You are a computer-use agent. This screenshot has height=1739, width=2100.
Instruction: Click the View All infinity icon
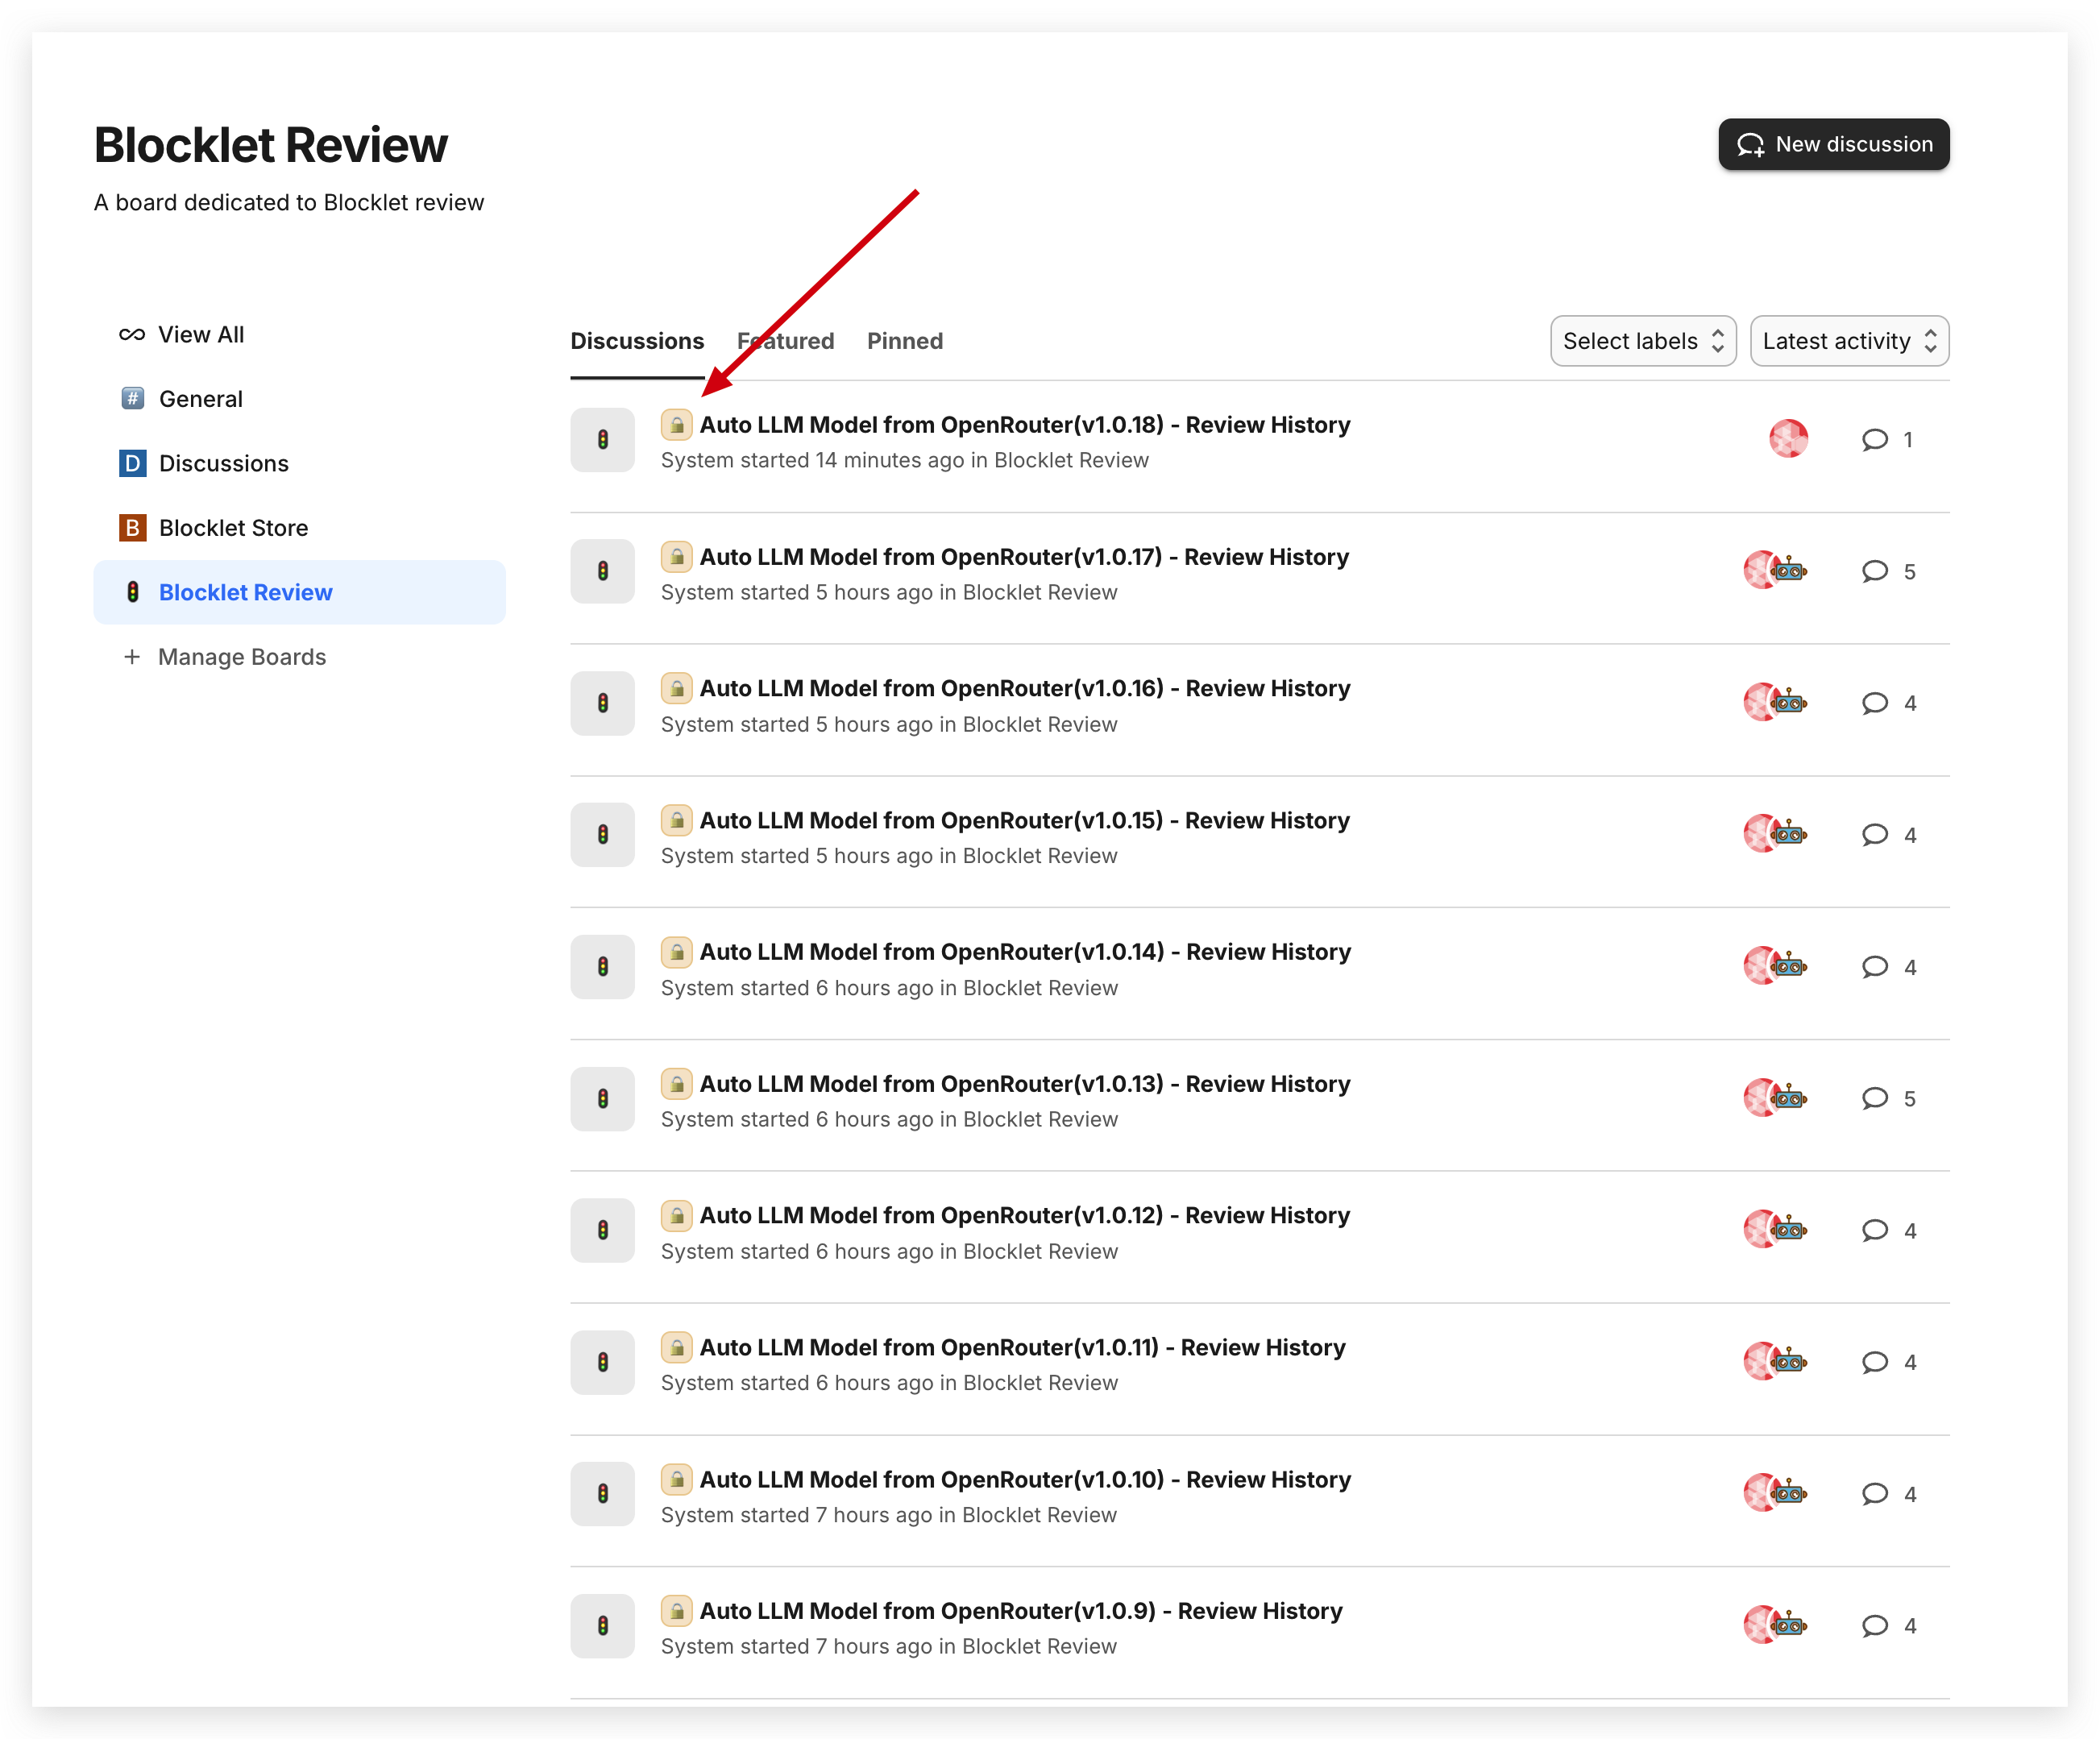point(132,335)
